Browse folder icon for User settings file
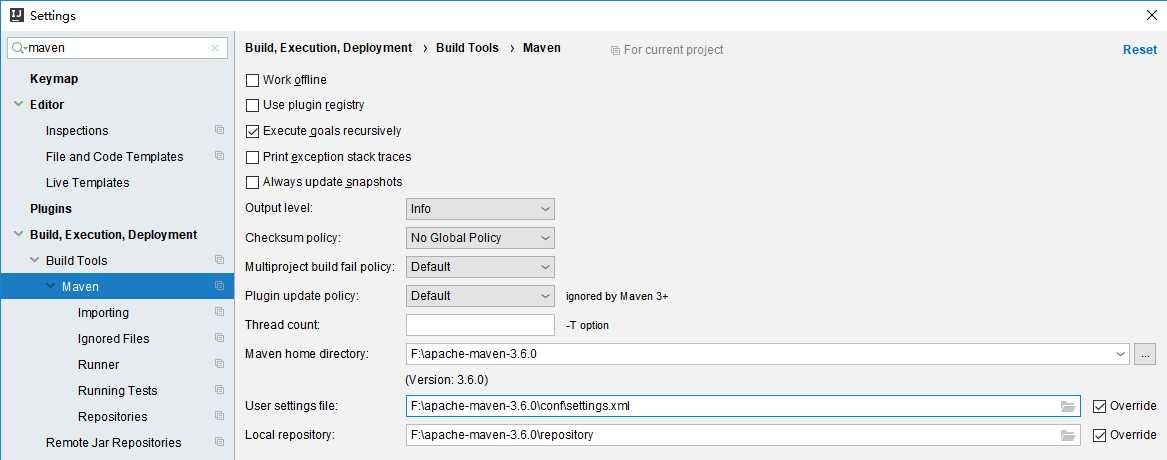This screenshot has width=1167, height=460. (1068, 406)
